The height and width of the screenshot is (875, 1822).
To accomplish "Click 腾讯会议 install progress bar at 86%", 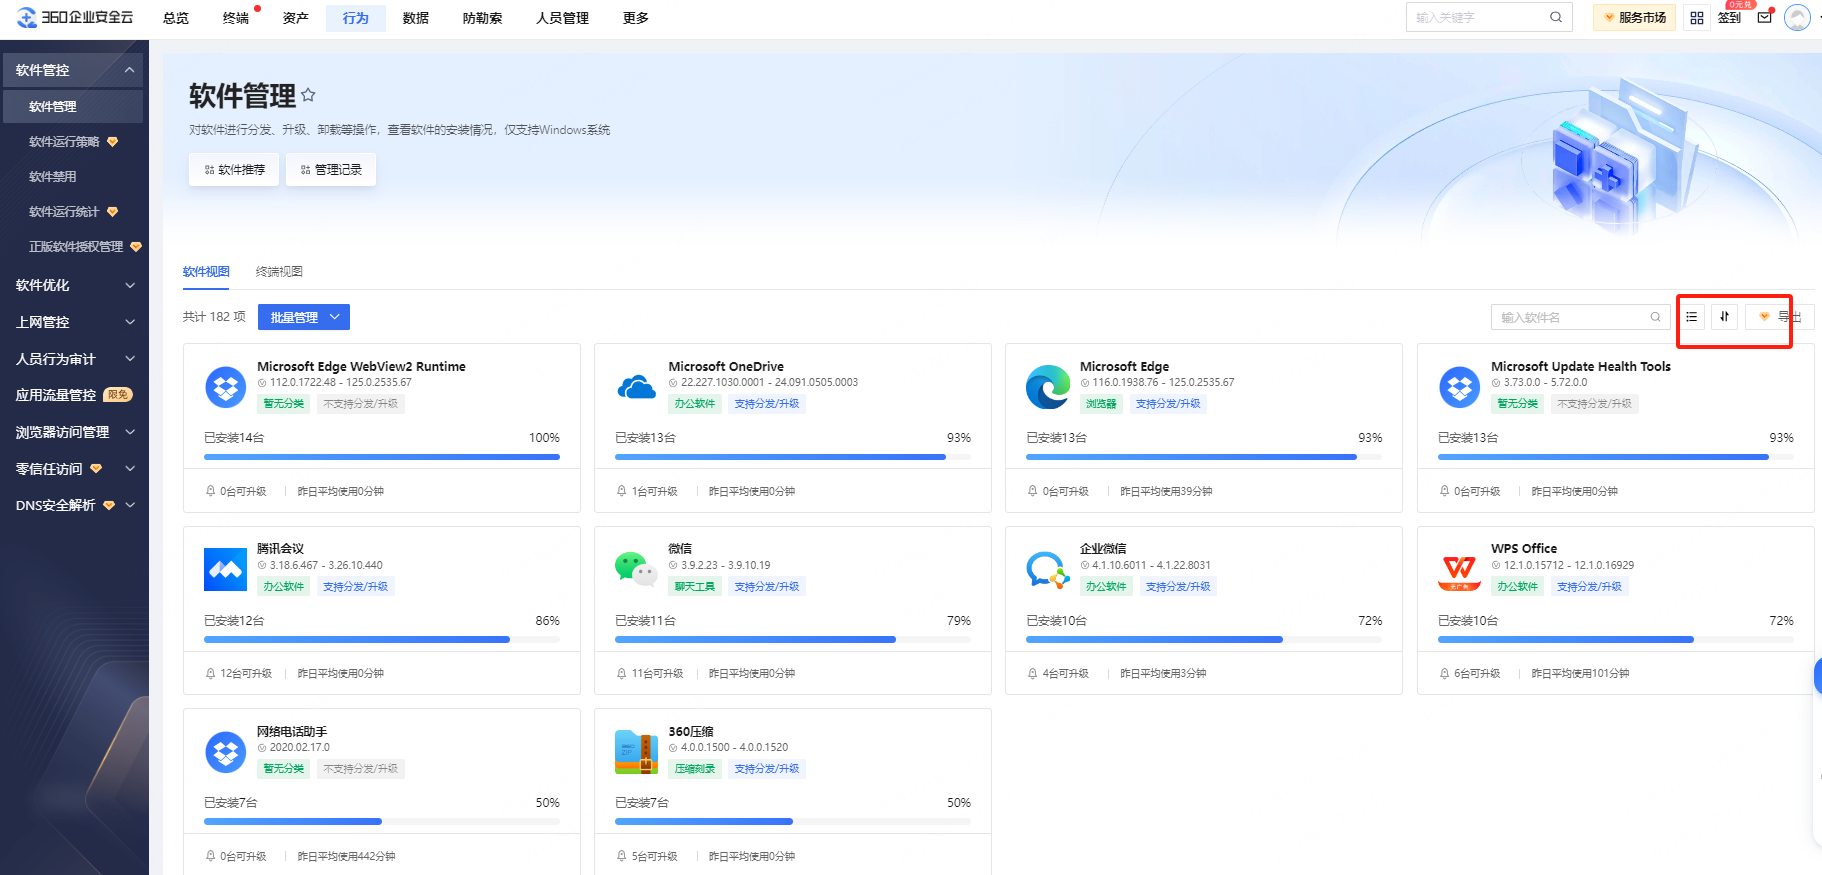I will (x=382, y=639).
